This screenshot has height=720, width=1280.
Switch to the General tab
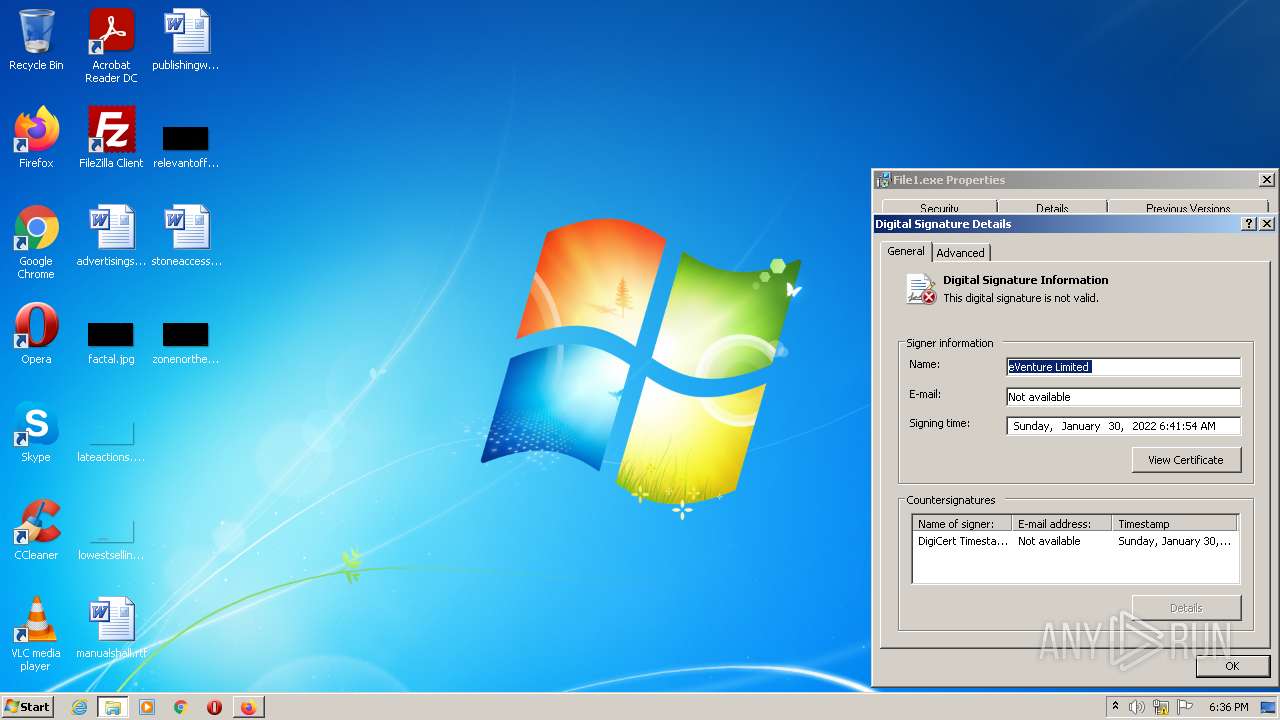tap(906, 252)
